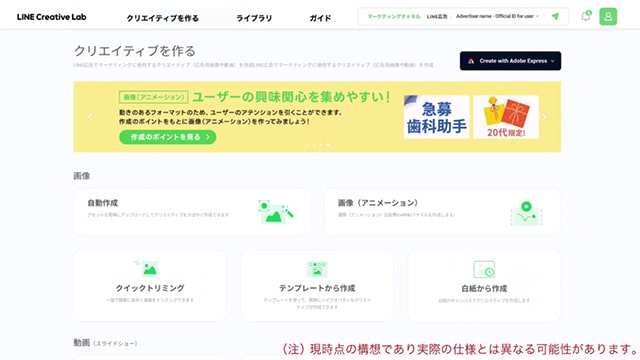The image size is (640, 360).
Task: Open the ガイド menu tab
Action: [x=320, y=18]
